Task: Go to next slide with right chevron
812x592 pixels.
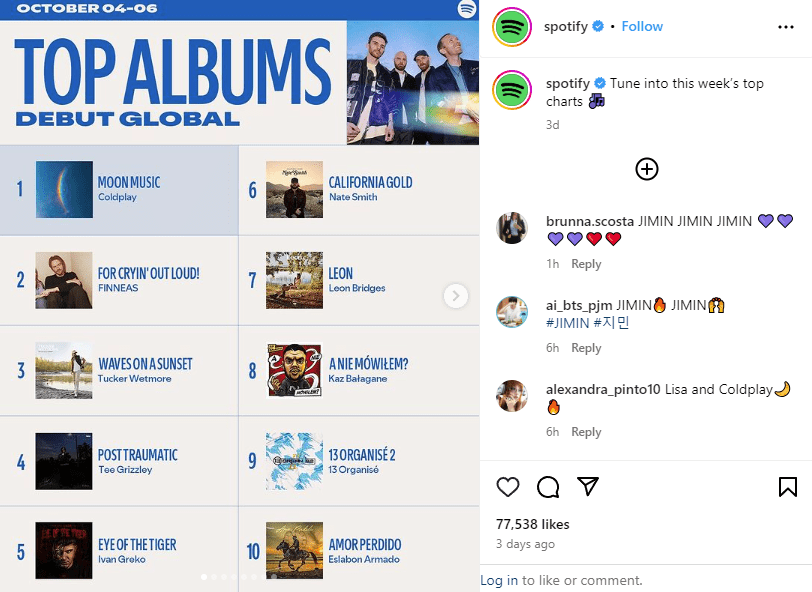Action: [456, 296]
